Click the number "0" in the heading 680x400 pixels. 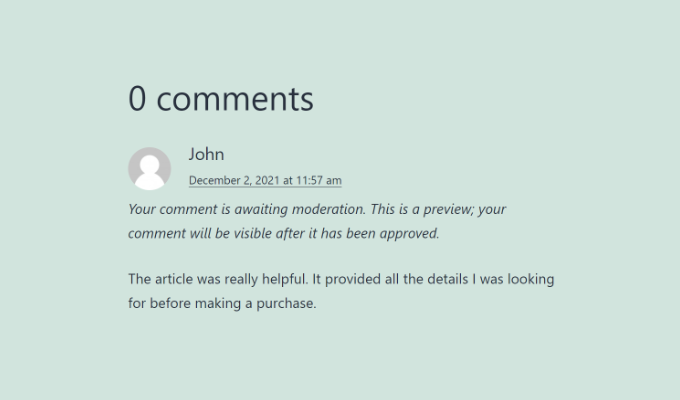coord(138,98)
